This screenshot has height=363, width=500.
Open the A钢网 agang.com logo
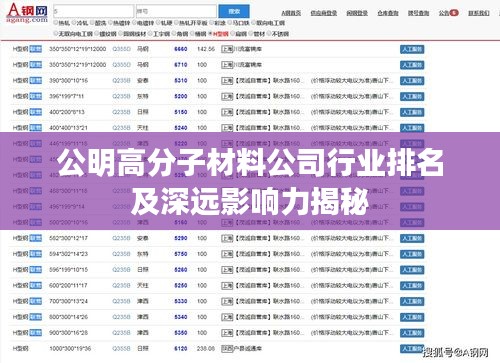pos(27,13)
